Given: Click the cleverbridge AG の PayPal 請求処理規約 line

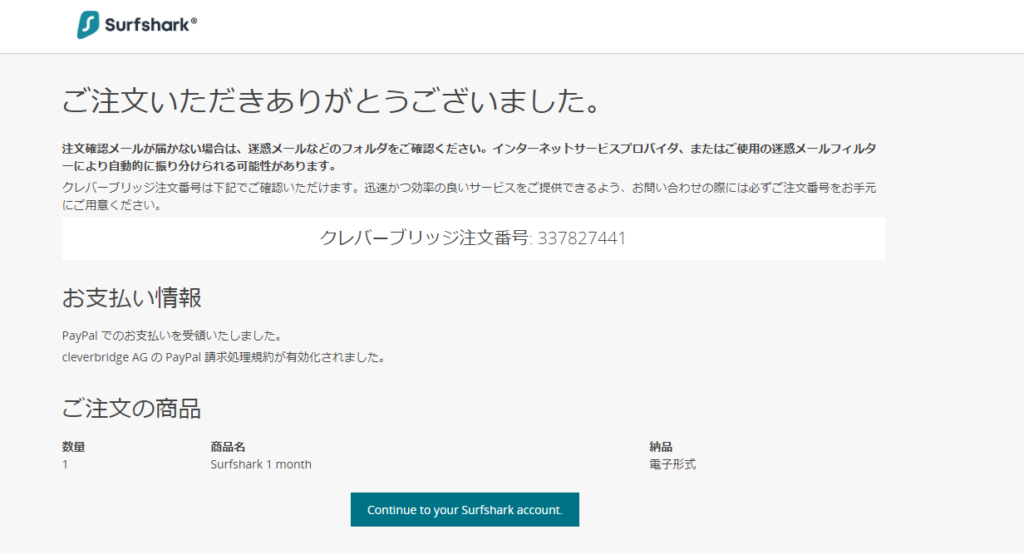Looking at the screenshot, I should coord(223,357).
